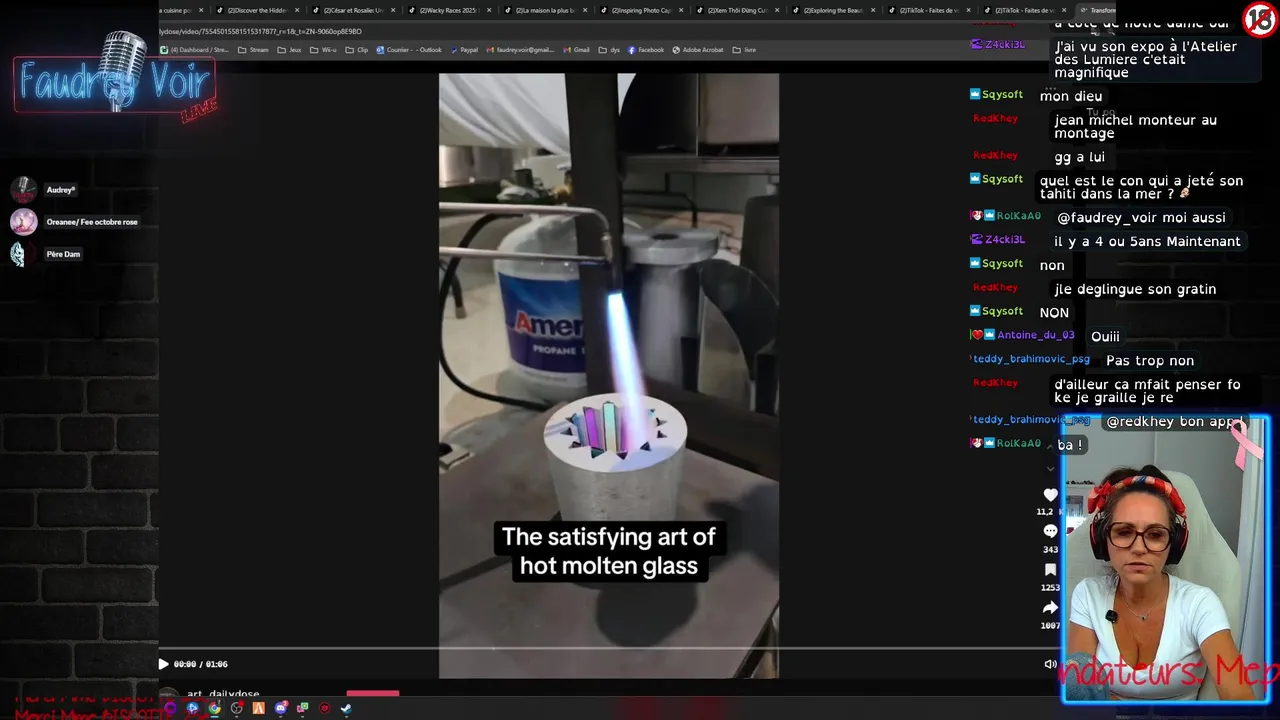Switch to the Transform tab
This screenshot has height=720, width=1280.
coord(1097,10)
